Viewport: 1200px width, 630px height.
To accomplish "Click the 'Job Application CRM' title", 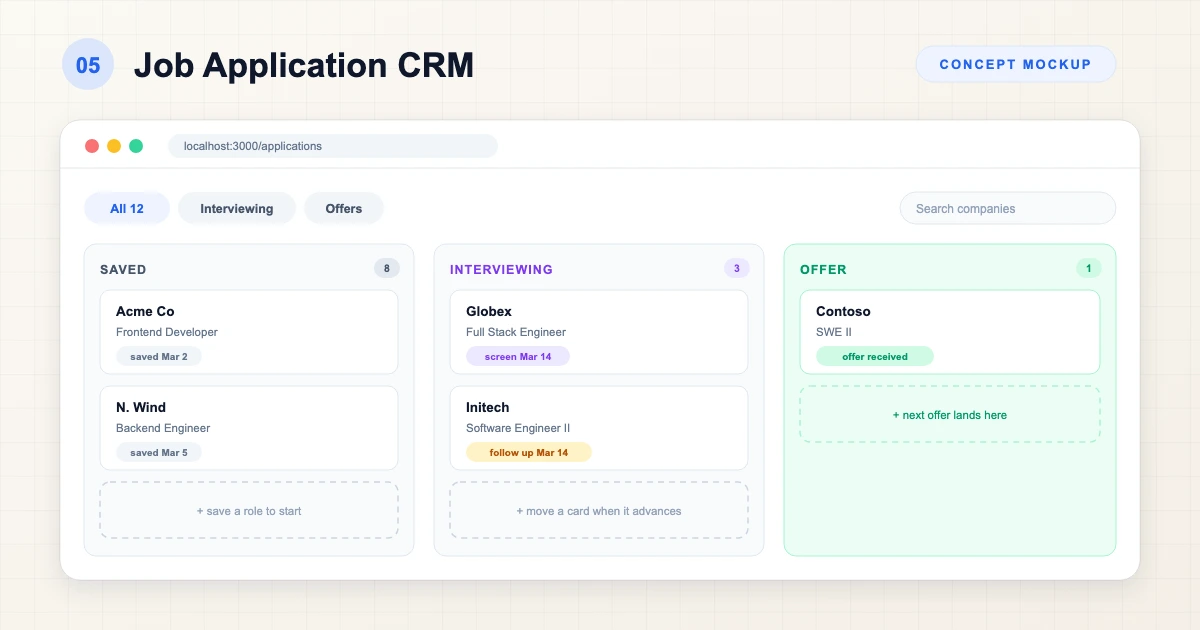I will [304, 65].
